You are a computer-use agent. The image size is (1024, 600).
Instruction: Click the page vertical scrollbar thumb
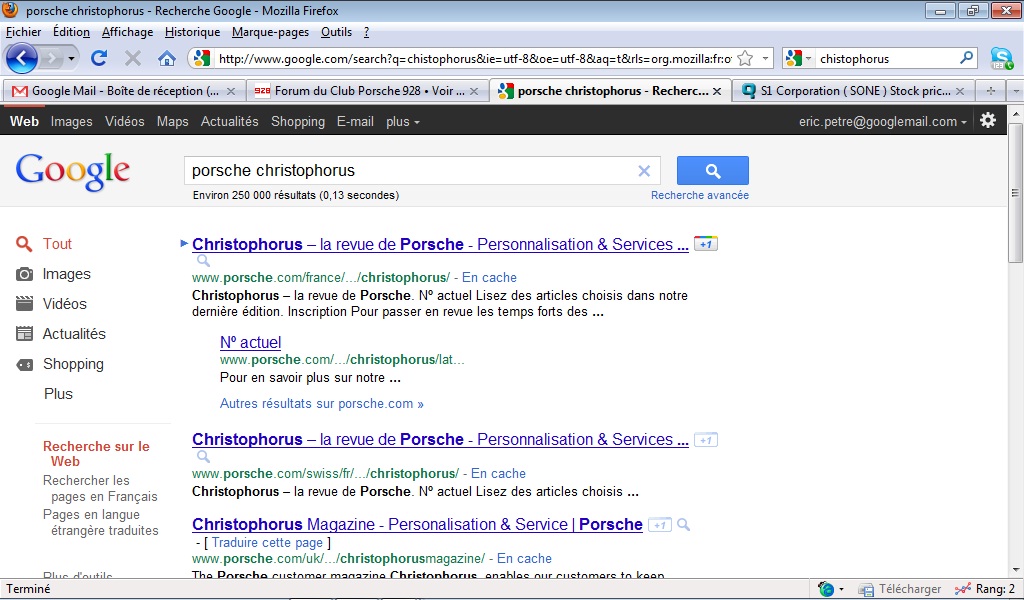1015,193
